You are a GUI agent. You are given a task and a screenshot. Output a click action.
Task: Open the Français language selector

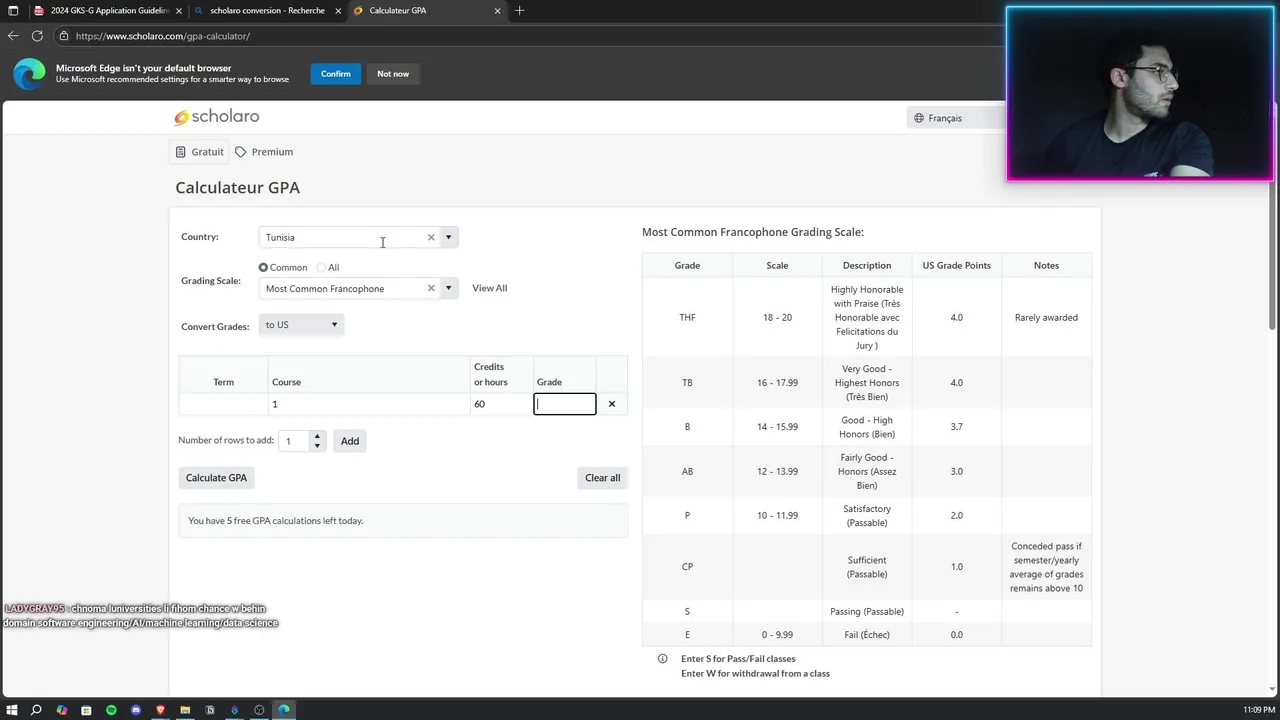(x=955, y=118)
